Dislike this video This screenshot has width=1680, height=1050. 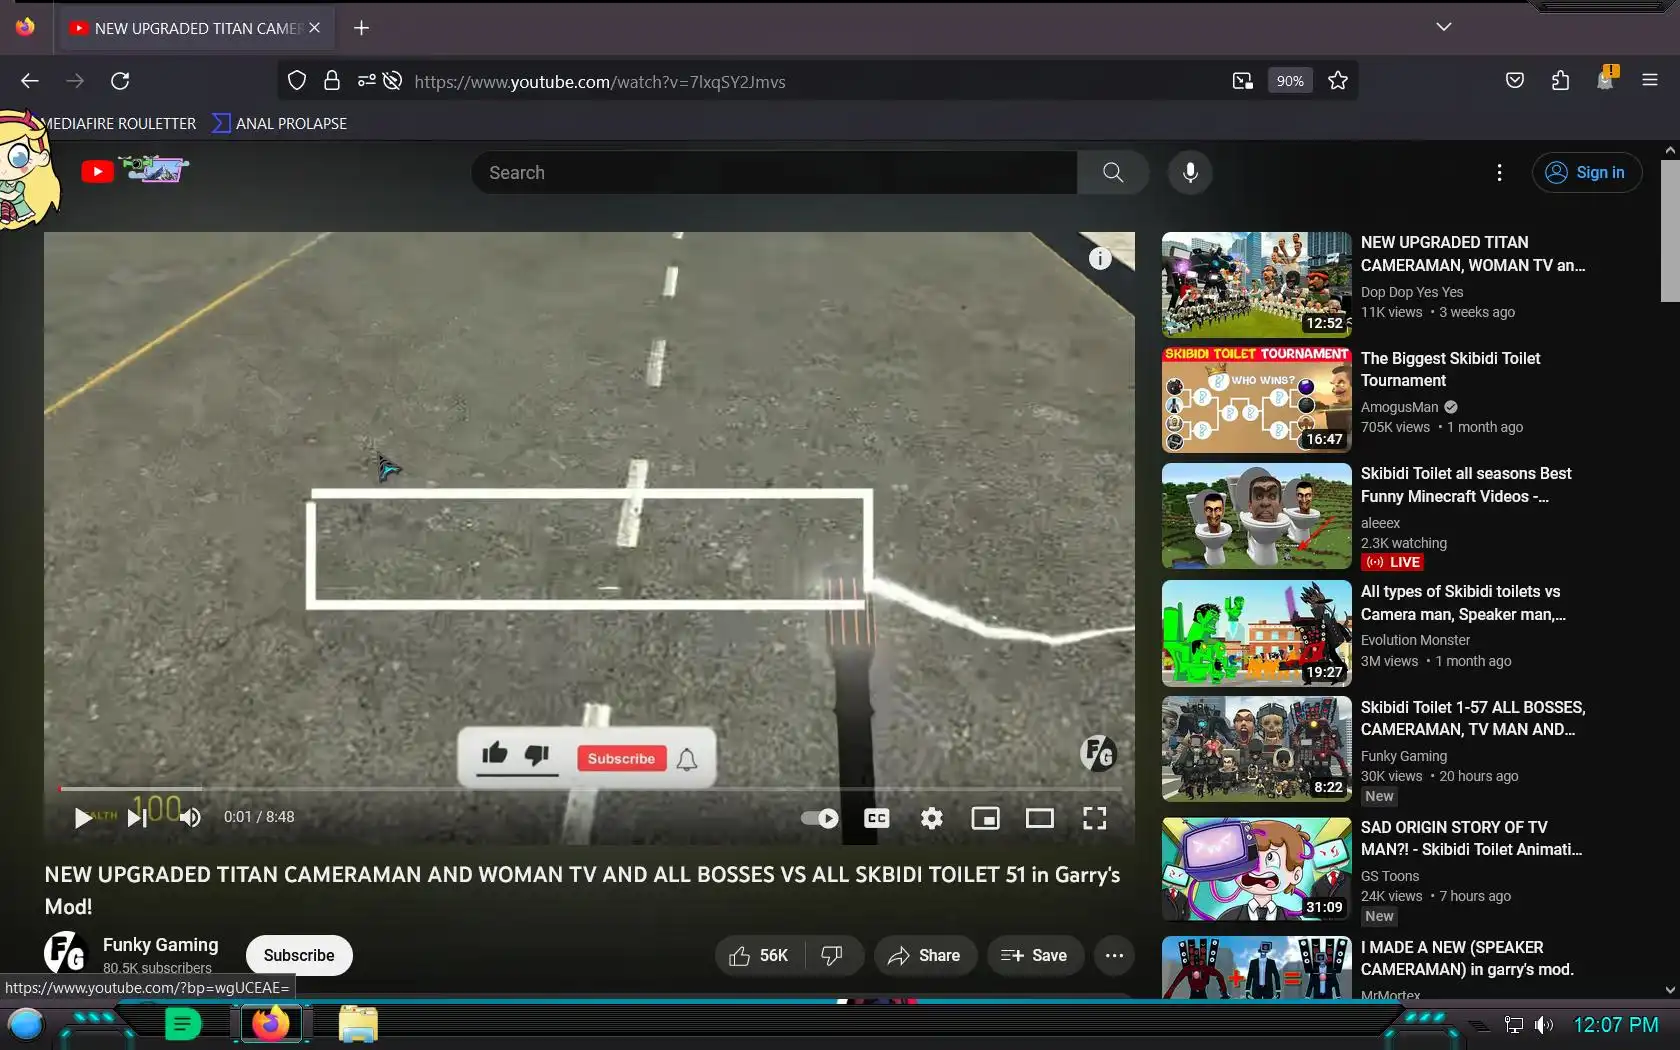(832, 956)
